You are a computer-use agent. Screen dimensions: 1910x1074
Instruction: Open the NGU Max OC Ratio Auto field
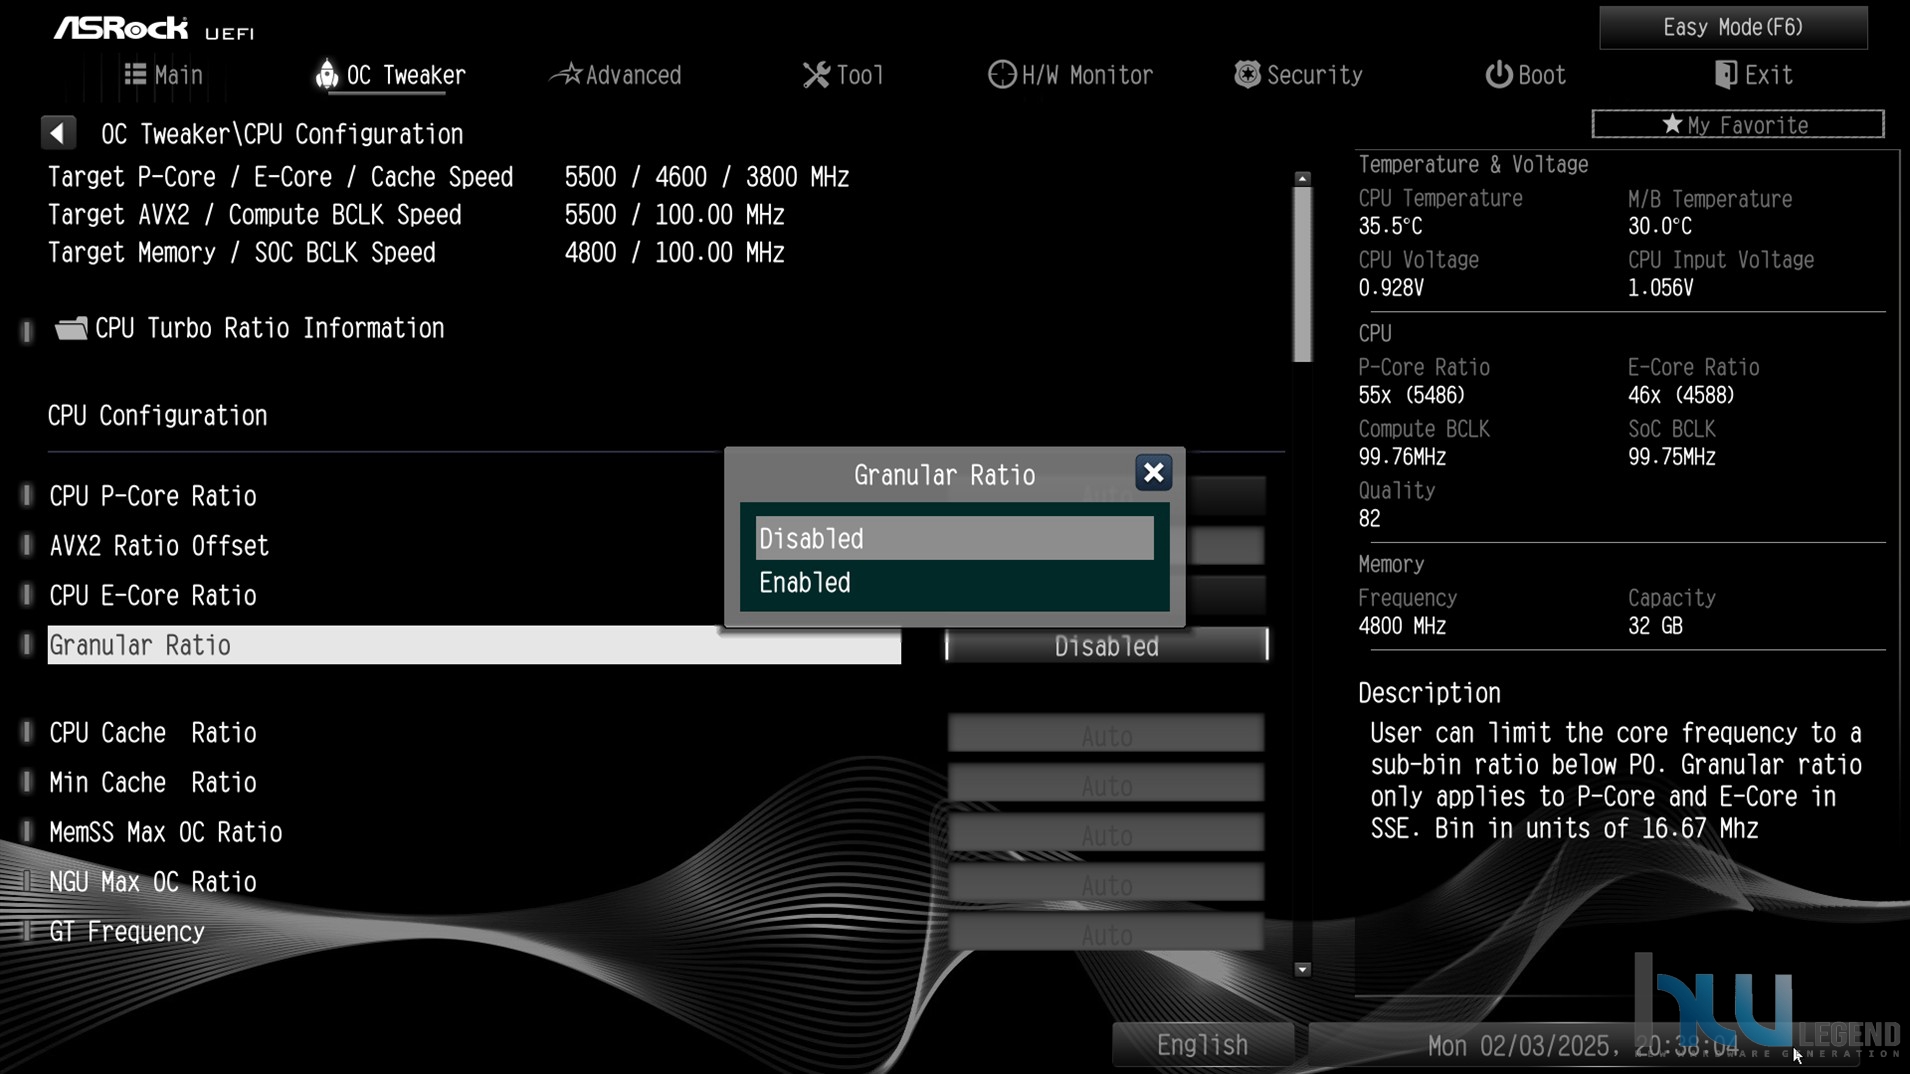[x=1106, y=883]
